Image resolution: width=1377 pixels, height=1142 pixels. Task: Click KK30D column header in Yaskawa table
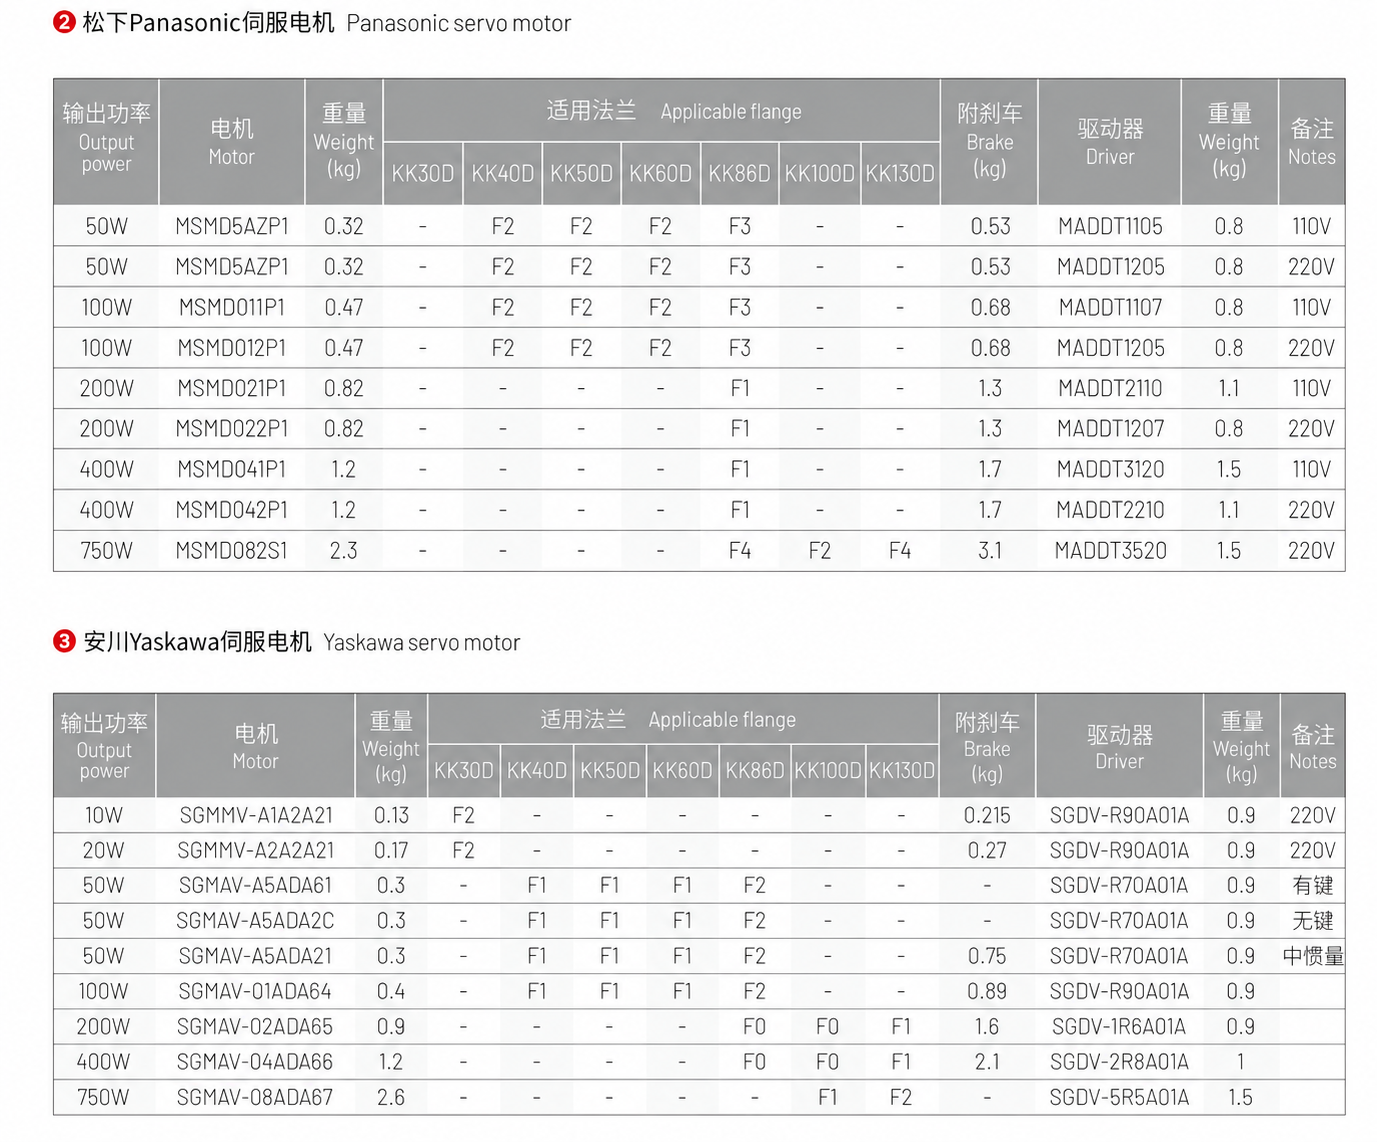[464, 771]
